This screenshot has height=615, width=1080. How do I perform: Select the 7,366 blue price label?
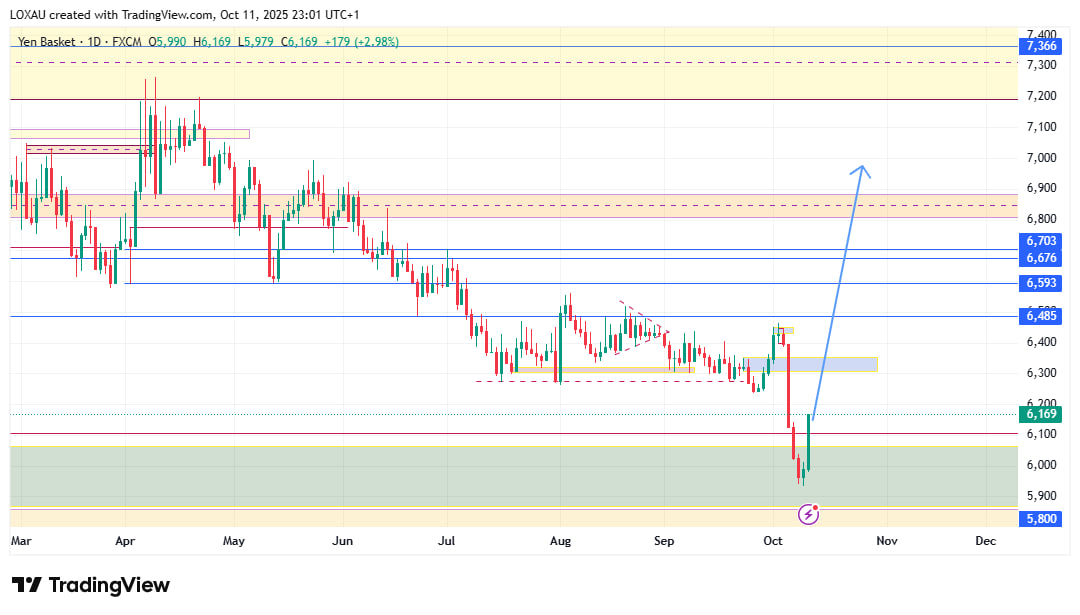1037,46
